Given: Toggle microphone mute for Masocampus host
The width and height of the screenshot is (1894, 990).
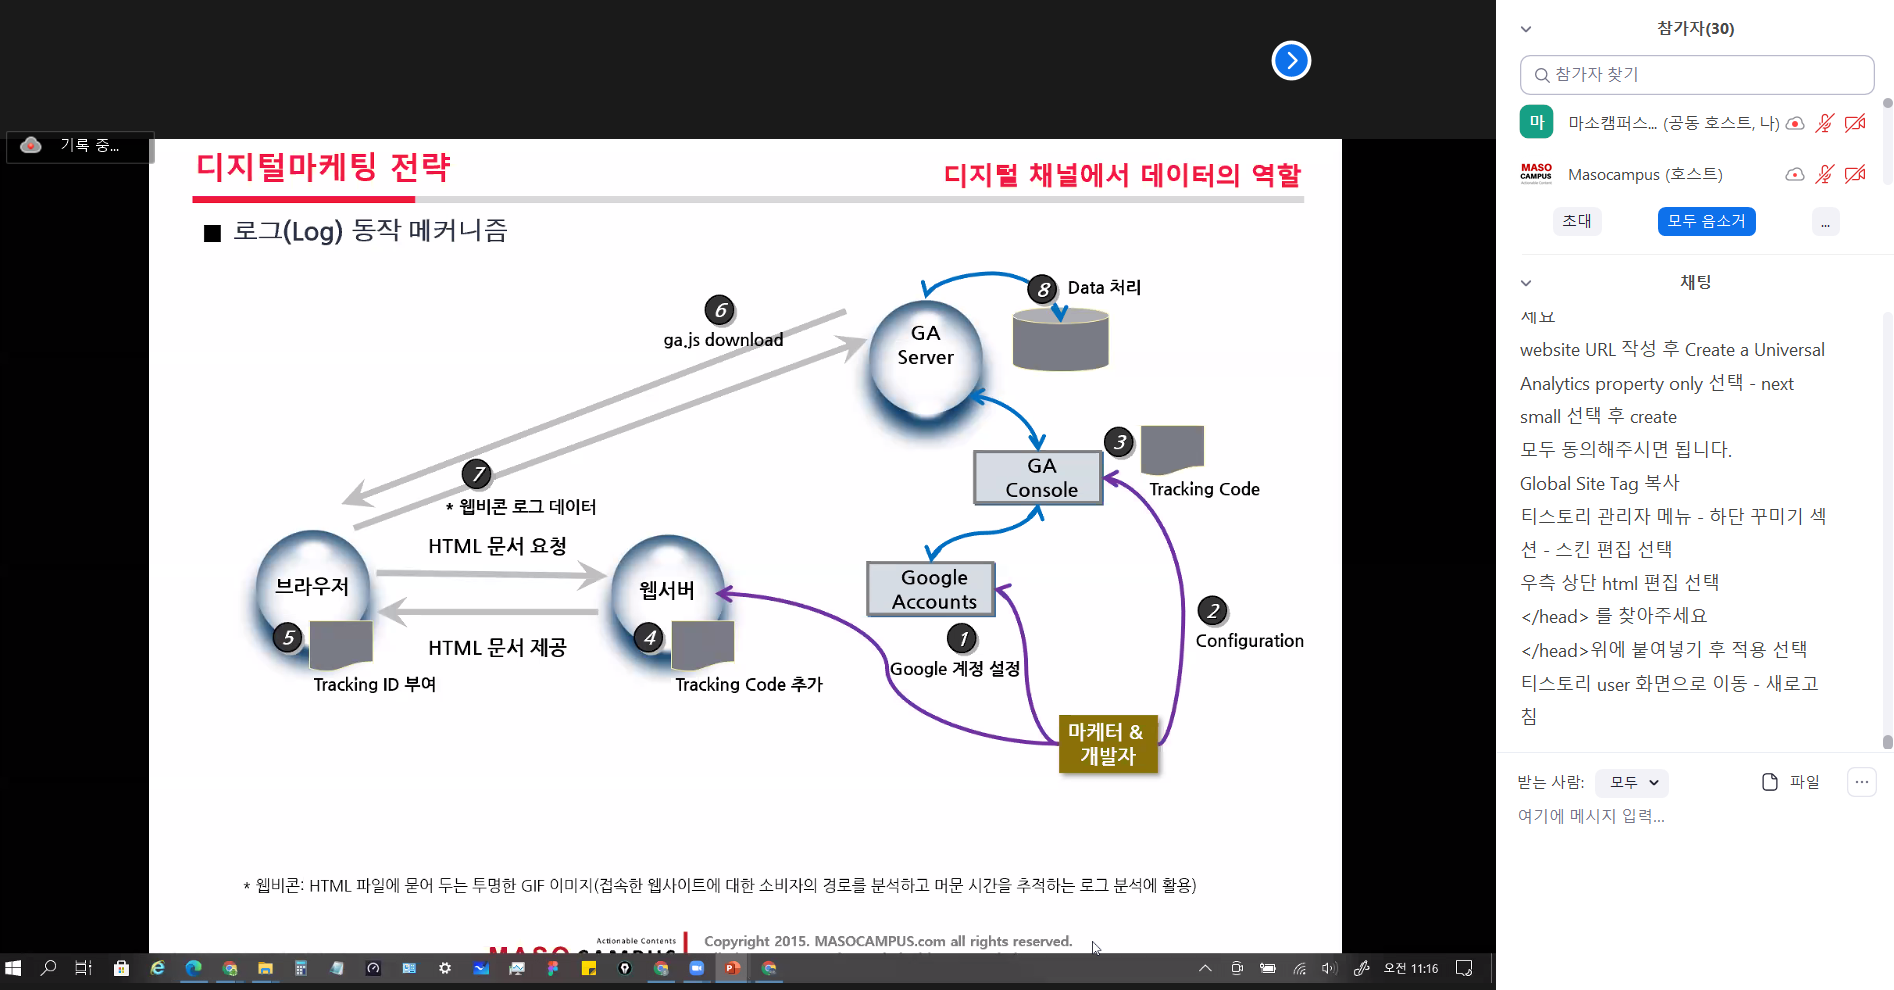Looking at the screenshot, I should click(x=1825, y=175).
